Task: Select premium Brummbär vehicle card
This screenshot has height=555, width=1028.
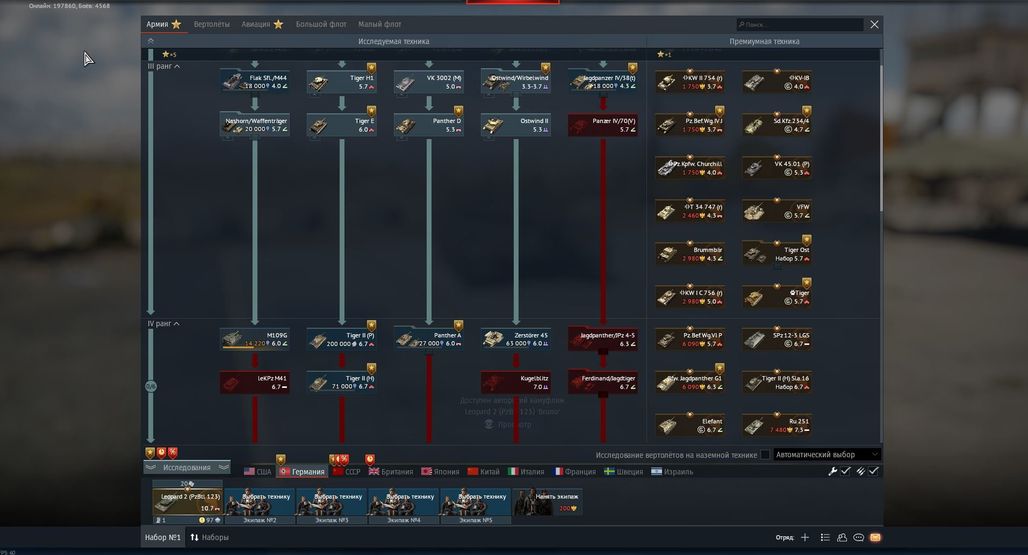Action: (x=690, y=254)
